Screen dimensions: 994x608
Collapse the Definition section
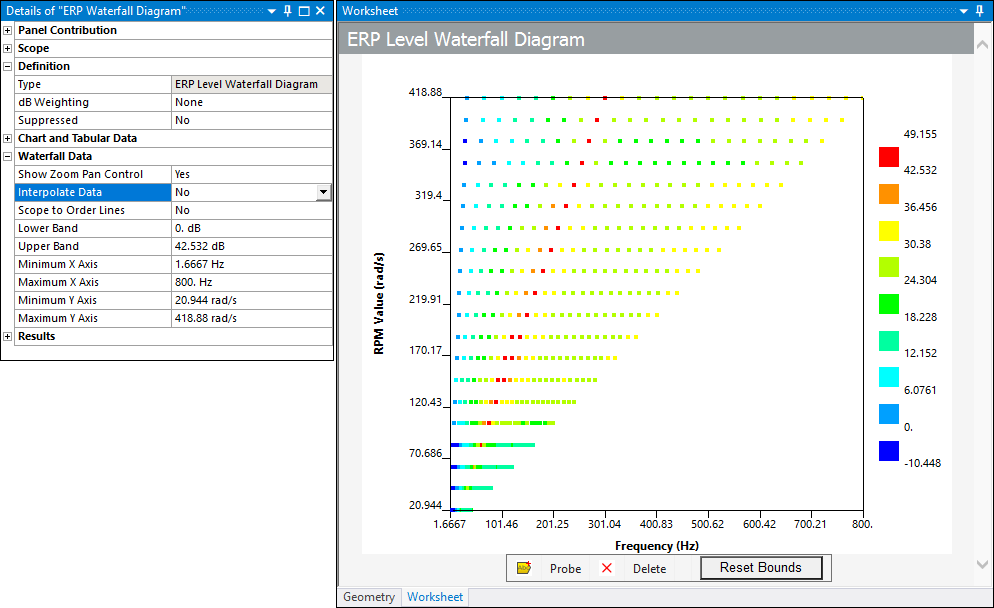[x=8, y=66]
